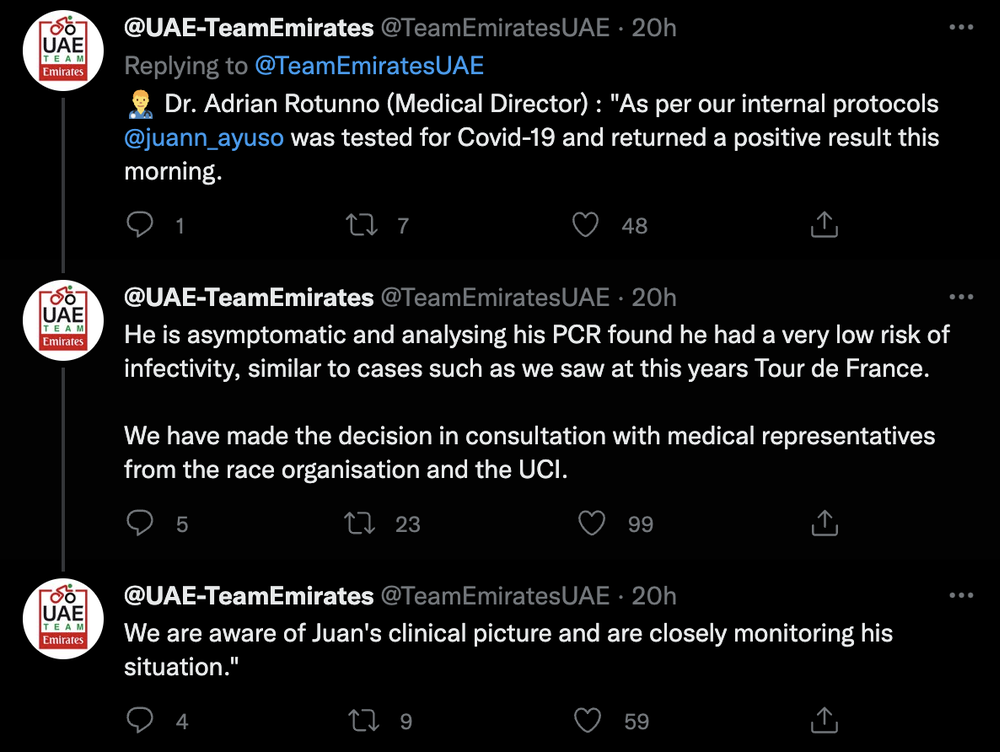
Task: Open @TeamEmiratesUAE in Replying to line
Action: [x=369, y=66]
